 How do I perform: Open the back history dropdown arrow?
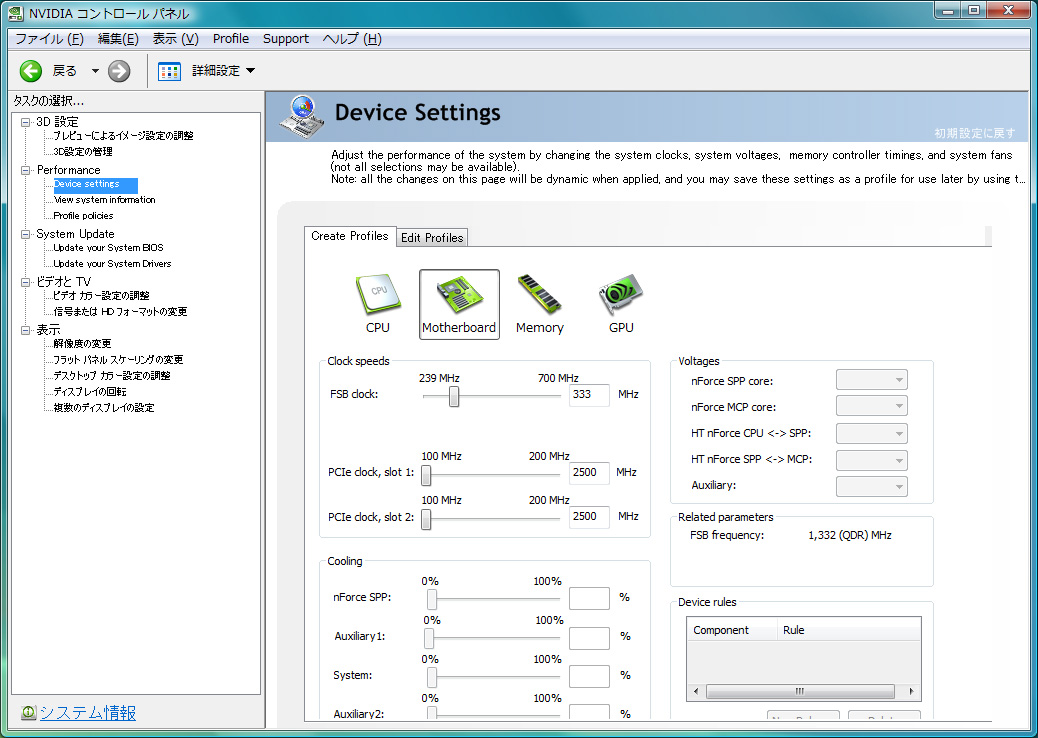coord(95,70)
